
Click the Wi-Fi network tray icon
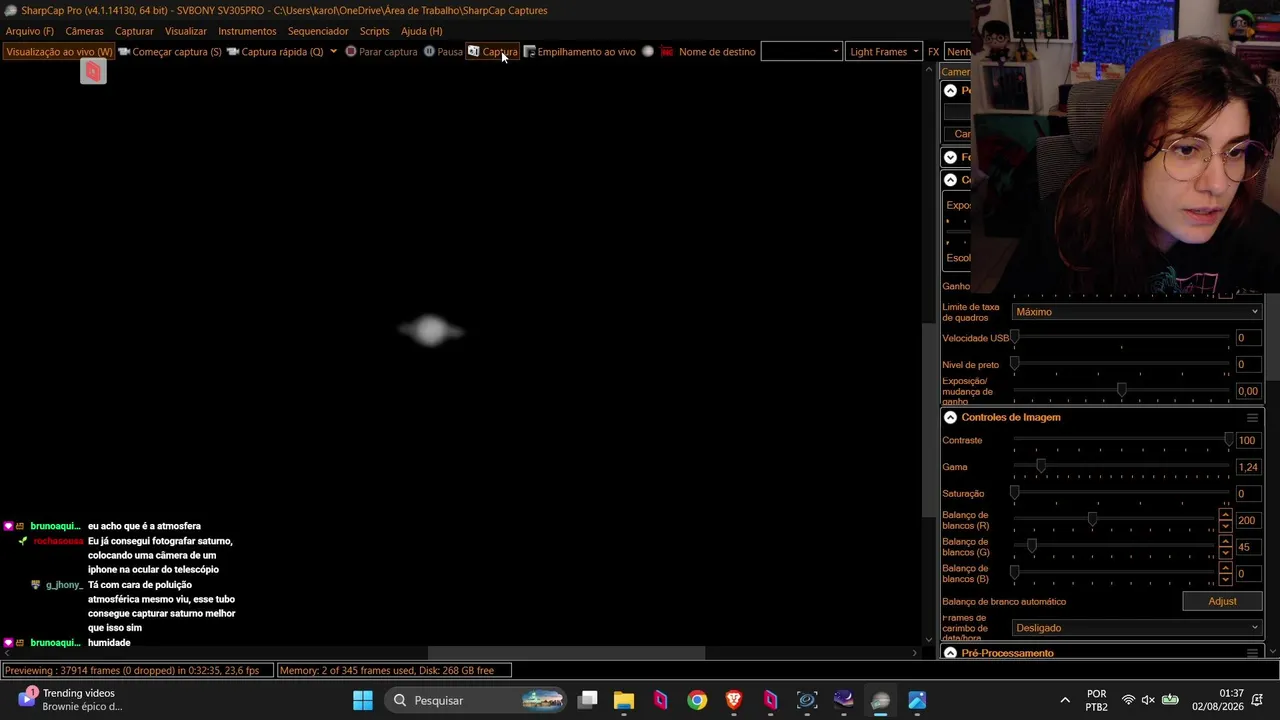(1128, 700)
